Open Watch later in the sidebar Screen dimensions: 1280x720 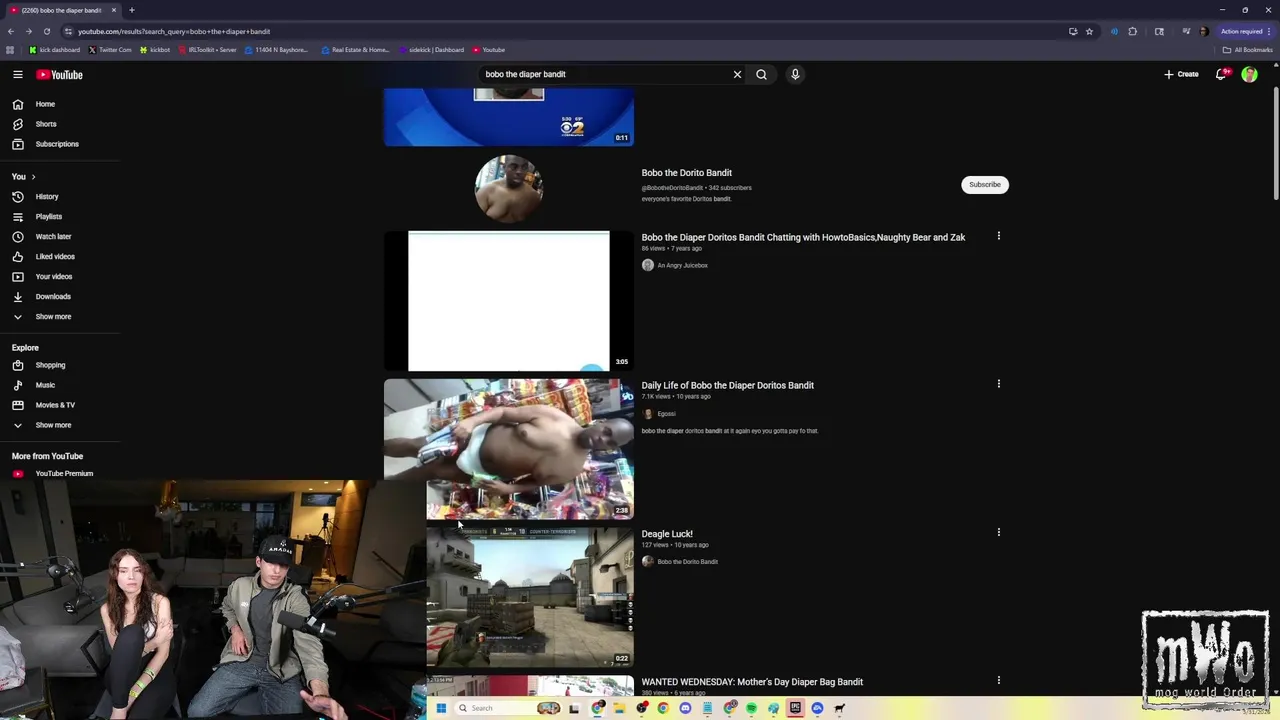click(x=53, y=237)
